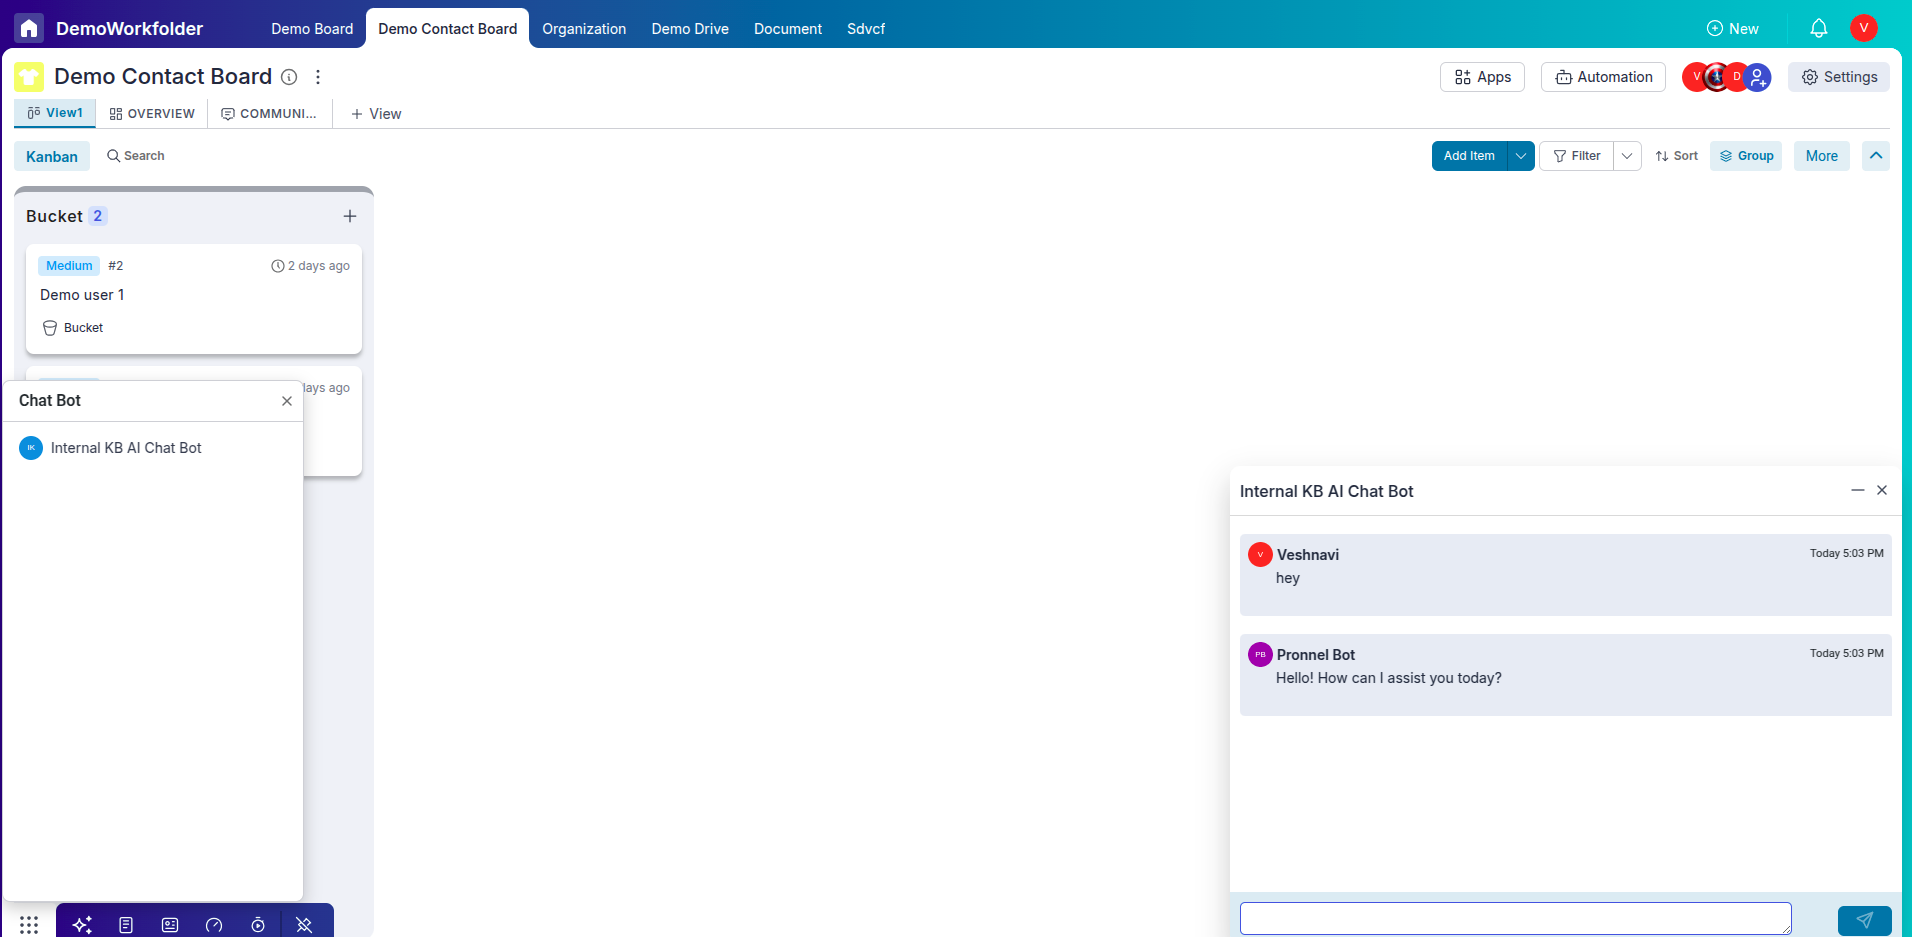Switch to the Demo Board tab
This screenshot has height=937, width=1912.
coord(312,29)
